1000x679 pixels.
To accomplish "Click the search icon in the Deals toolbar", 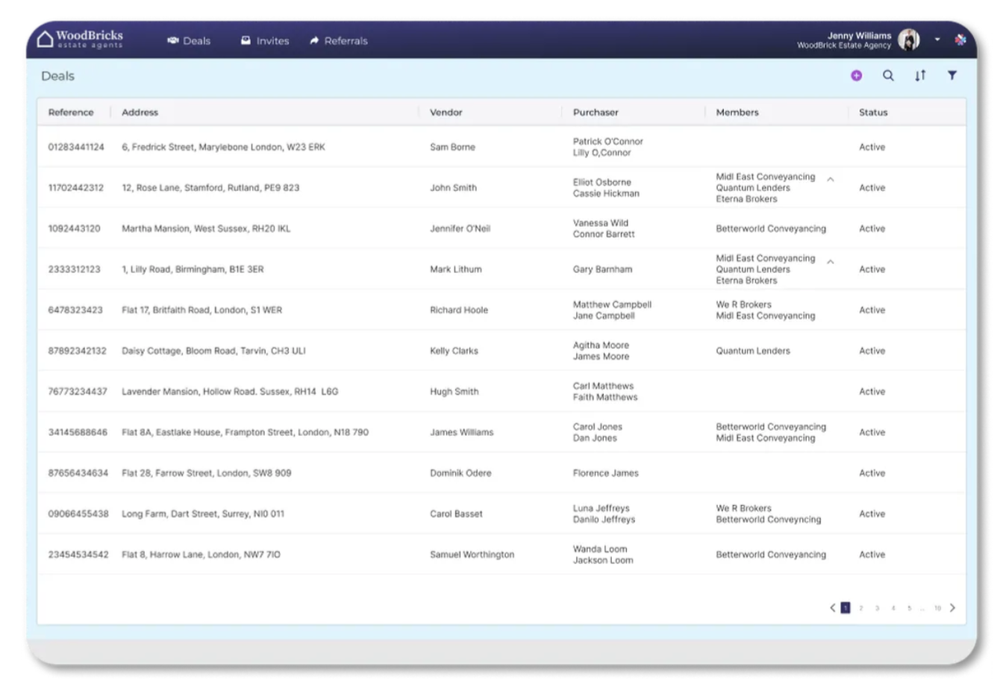I will [888, 75].
